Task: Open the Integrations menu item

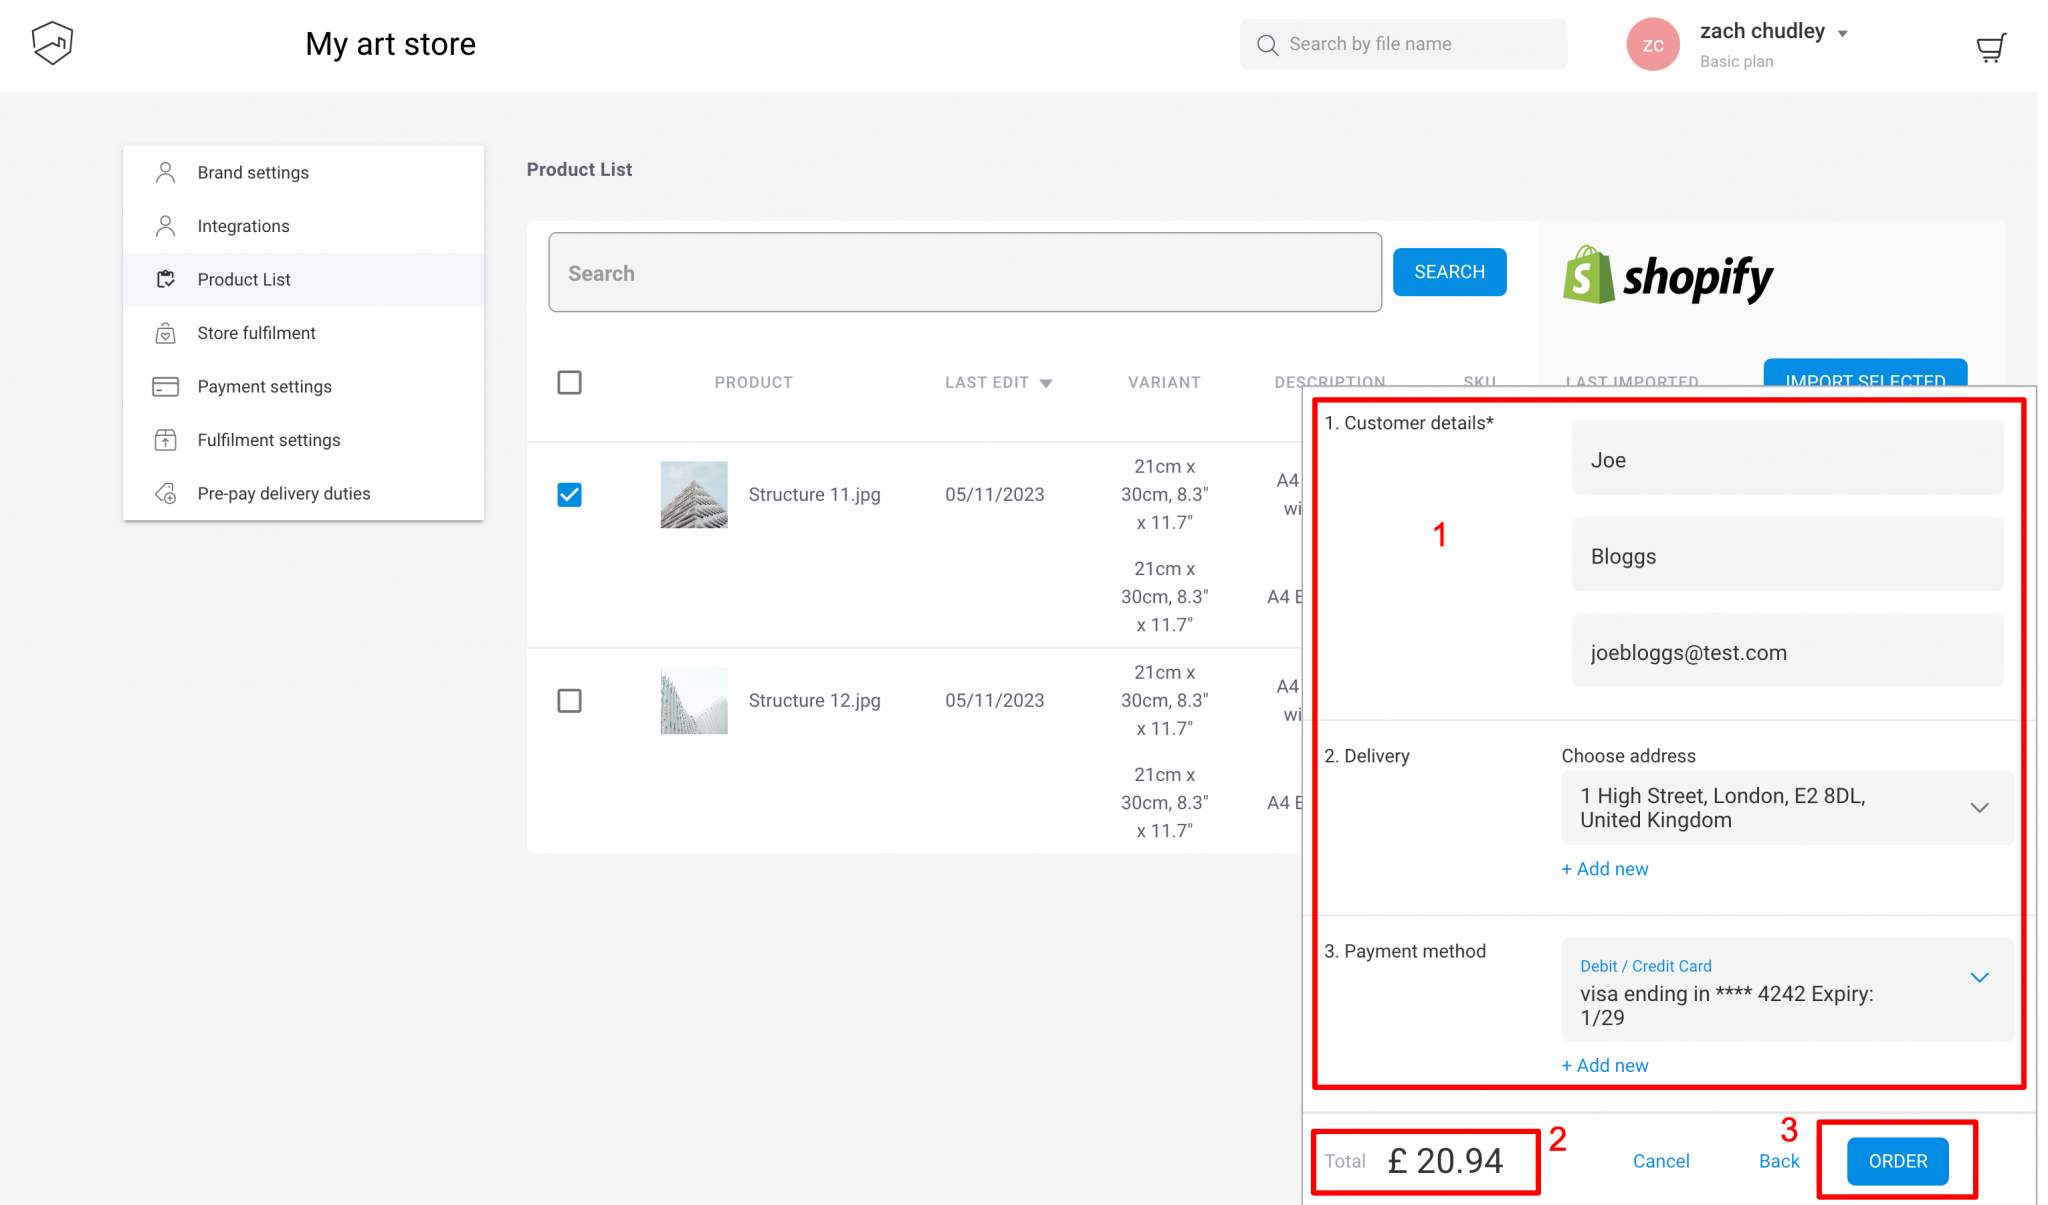Action: pos(243,226)
